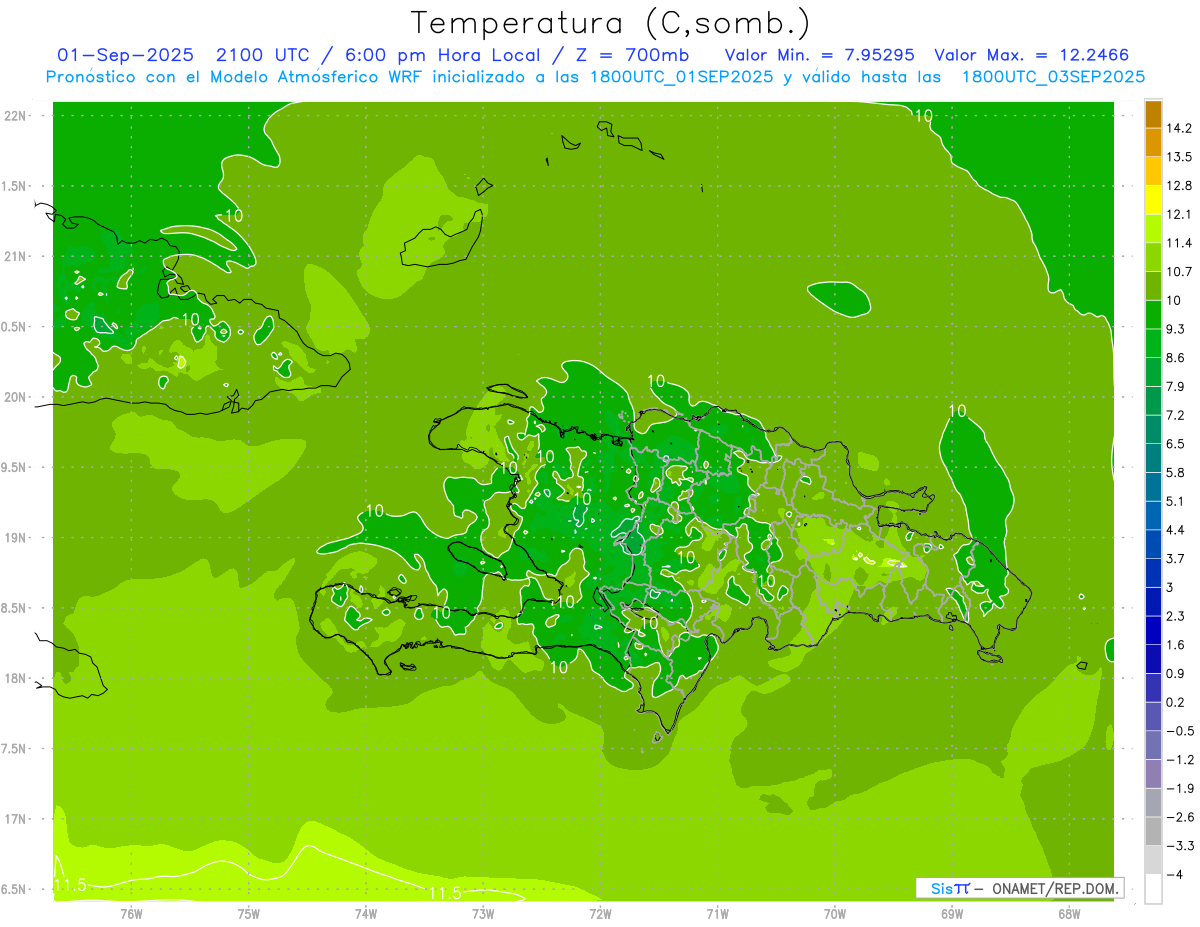Click the yellow legend swatch between 12.1 and 12.8
The height and width of the screenshot is (927, 1200).
pyautogui.click(x=1153, y=200)
